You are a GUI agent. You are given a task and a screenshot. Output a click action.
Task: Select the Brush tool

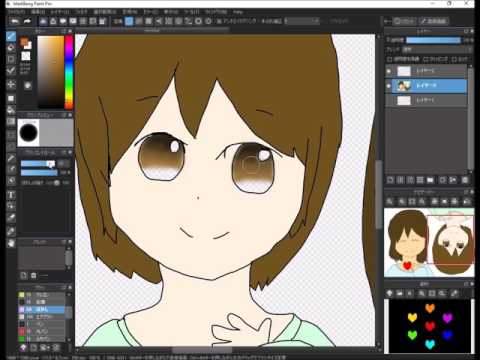[11, 36]
